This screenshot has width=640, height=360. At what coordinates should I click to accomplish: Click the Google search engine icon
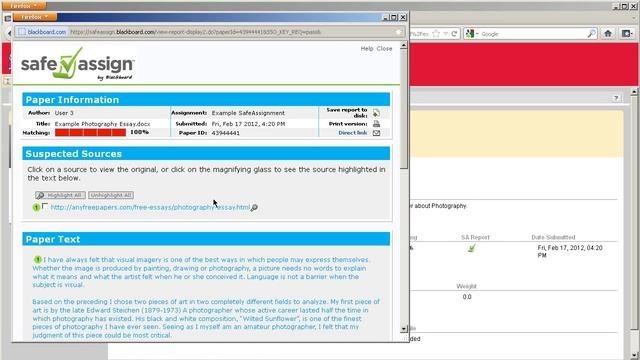[470, 34]
